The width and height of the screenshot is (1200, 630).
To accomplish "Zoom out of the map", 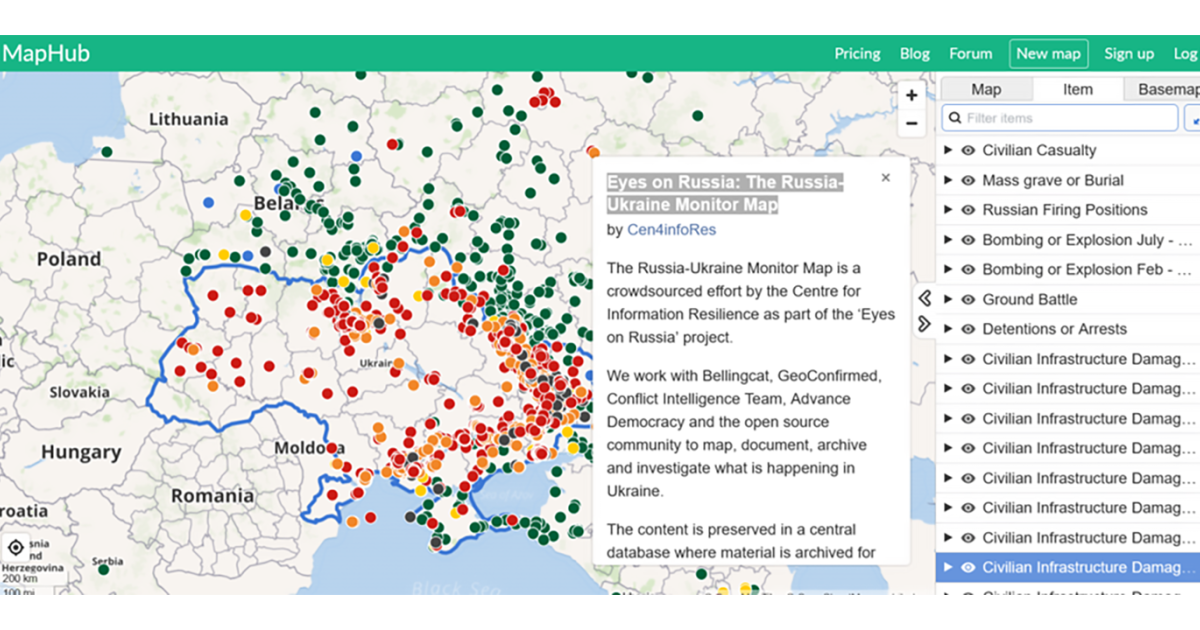I will click(911, 123).
